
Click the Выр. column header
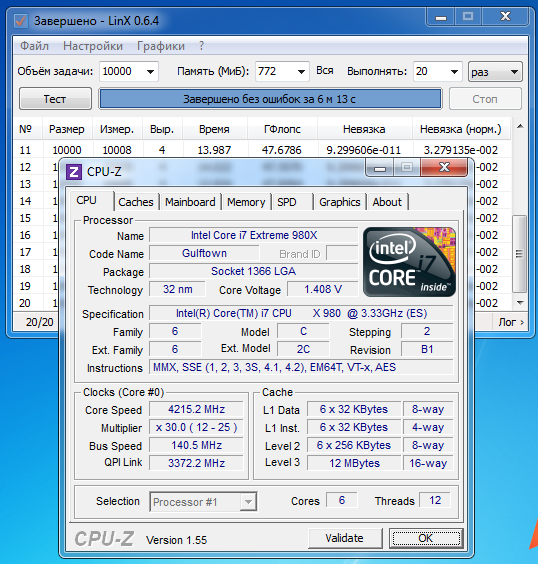pyautogui.click(x=162, y=129)
